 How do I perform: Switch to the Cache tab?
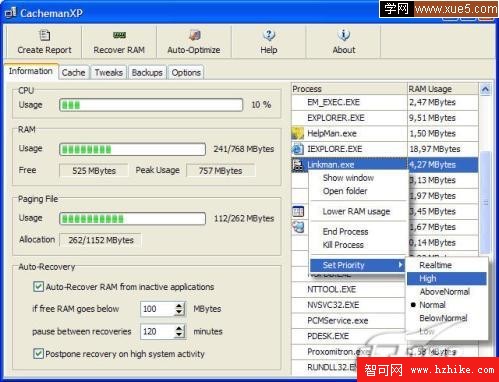click(73, 72)
